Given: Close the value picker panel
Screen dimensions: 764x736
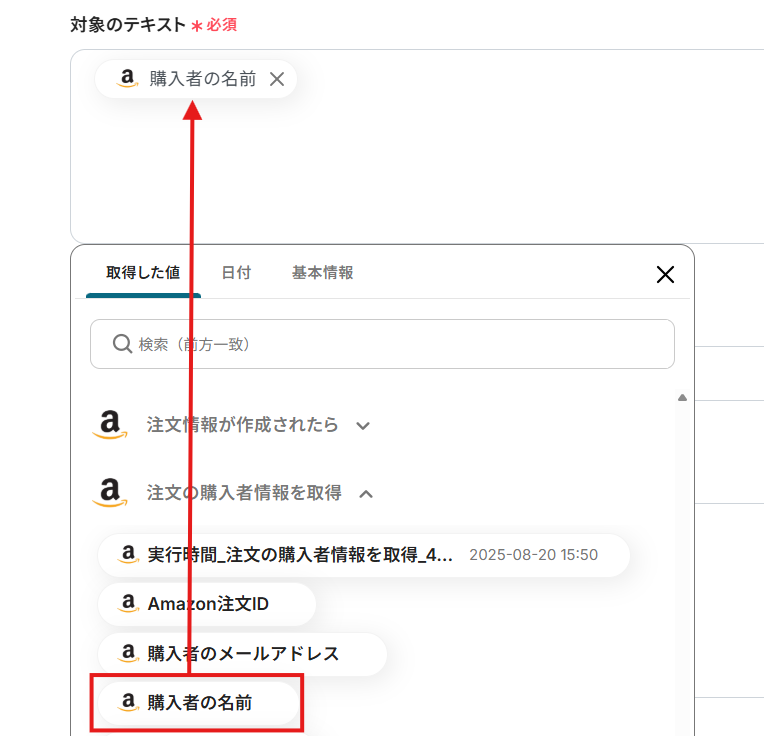Looking at the screenshot, I should (665, 275).
